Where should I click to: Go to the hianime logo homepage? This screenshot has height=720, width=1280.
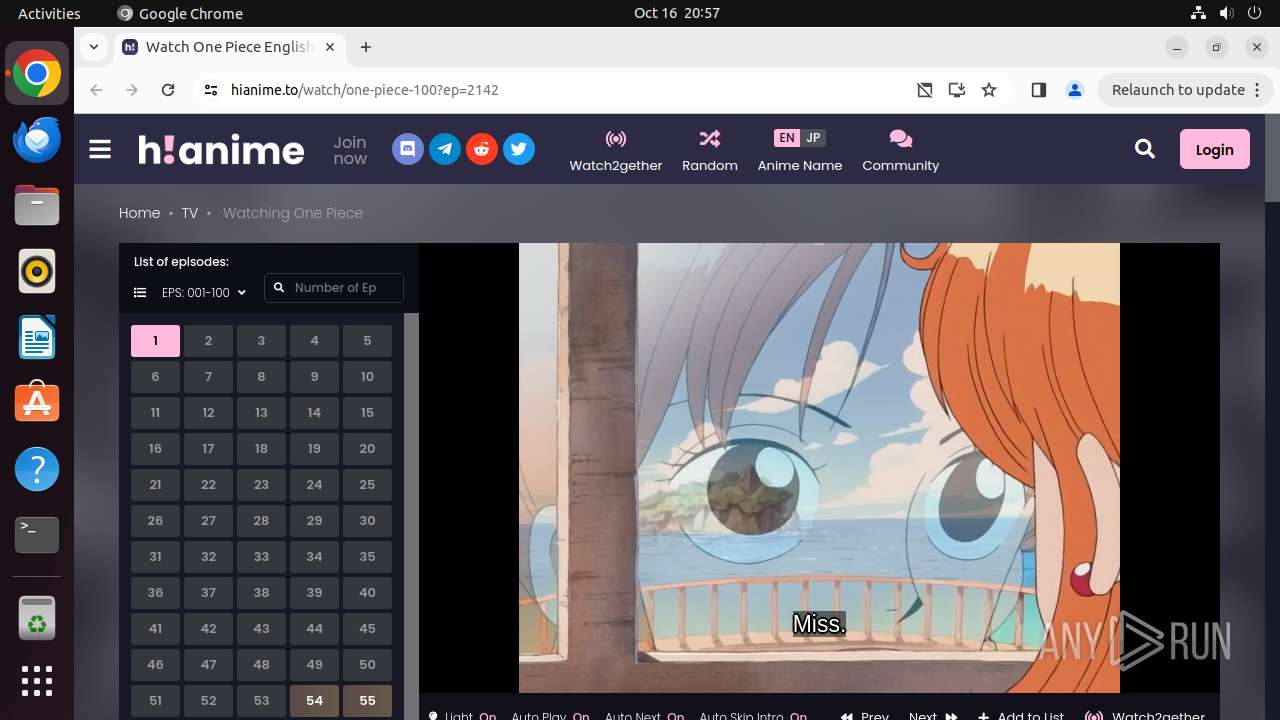point(221,149)
